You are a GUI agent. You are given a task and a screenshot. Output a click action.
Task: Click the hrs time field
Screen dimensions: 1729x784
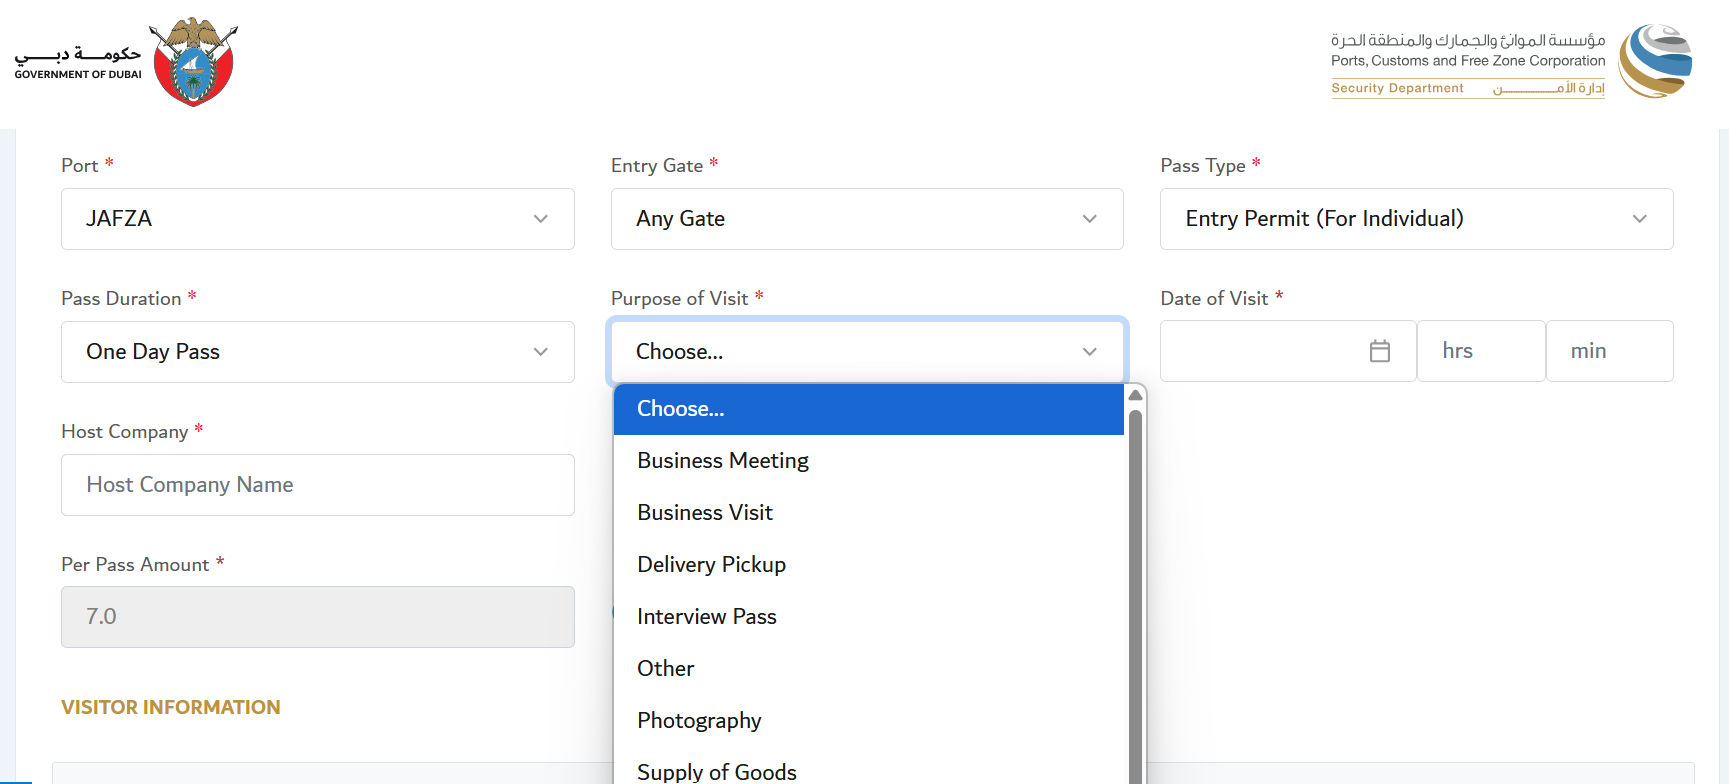pos(1480,351)
